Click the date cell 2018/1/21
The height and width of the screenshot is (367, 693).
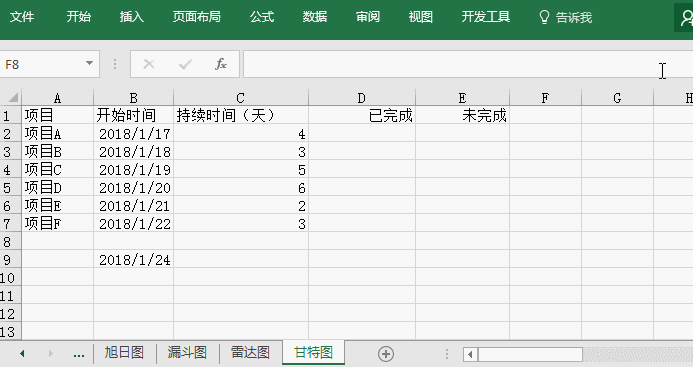click(133, 206)
